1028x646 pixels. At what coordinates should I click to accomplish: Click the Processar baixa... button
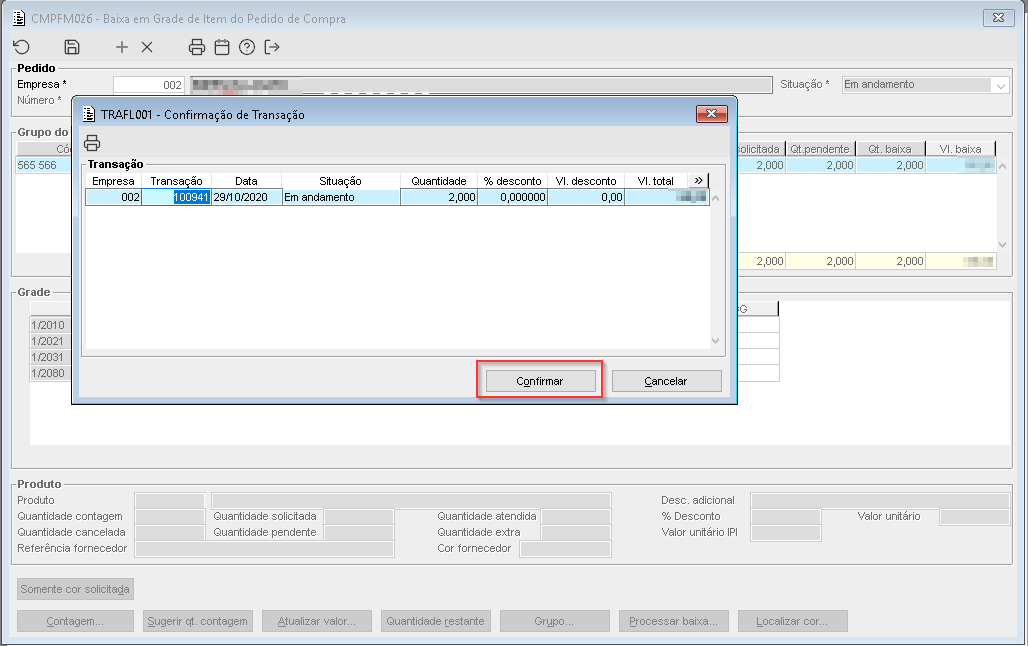pyautogui.click(x=673, y=621)
